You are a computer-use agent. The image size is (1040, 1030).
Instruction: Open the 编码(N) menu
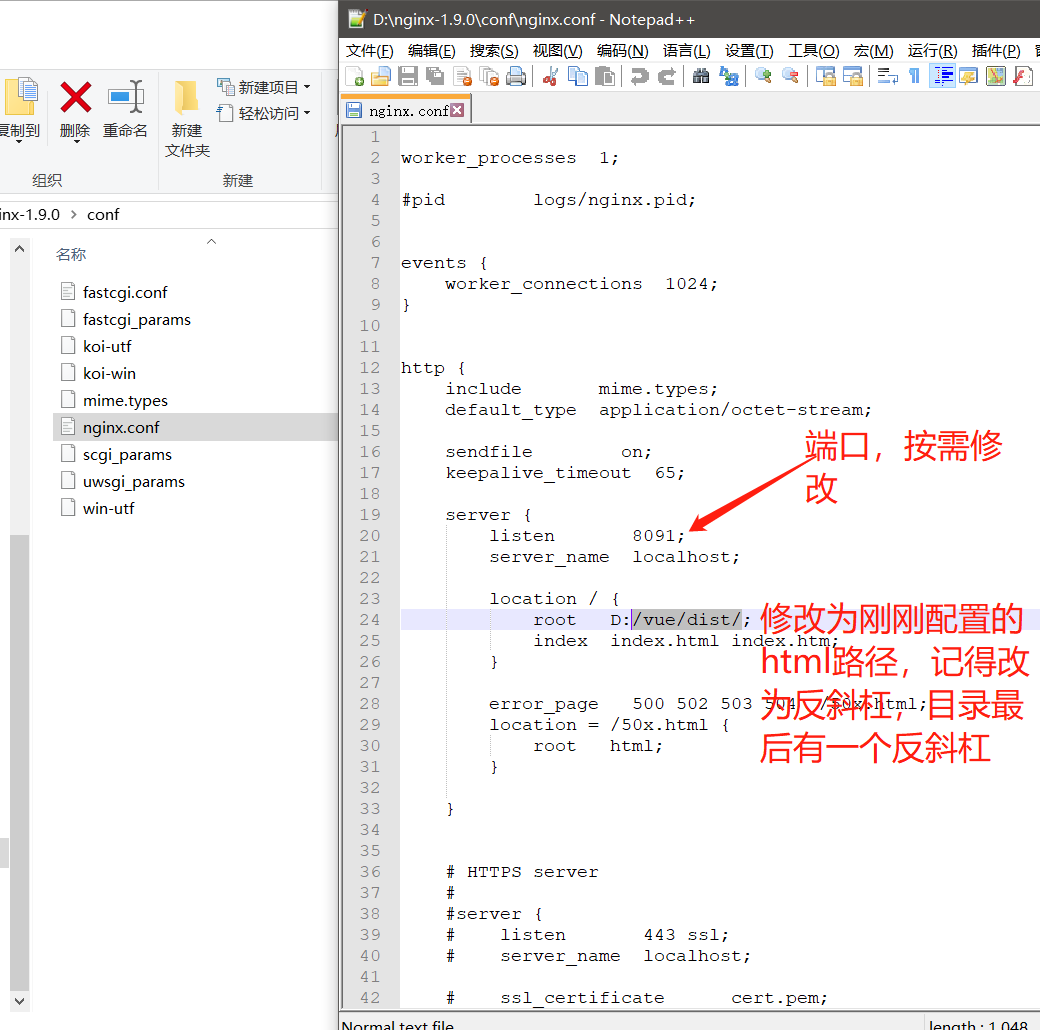[622, 51]
